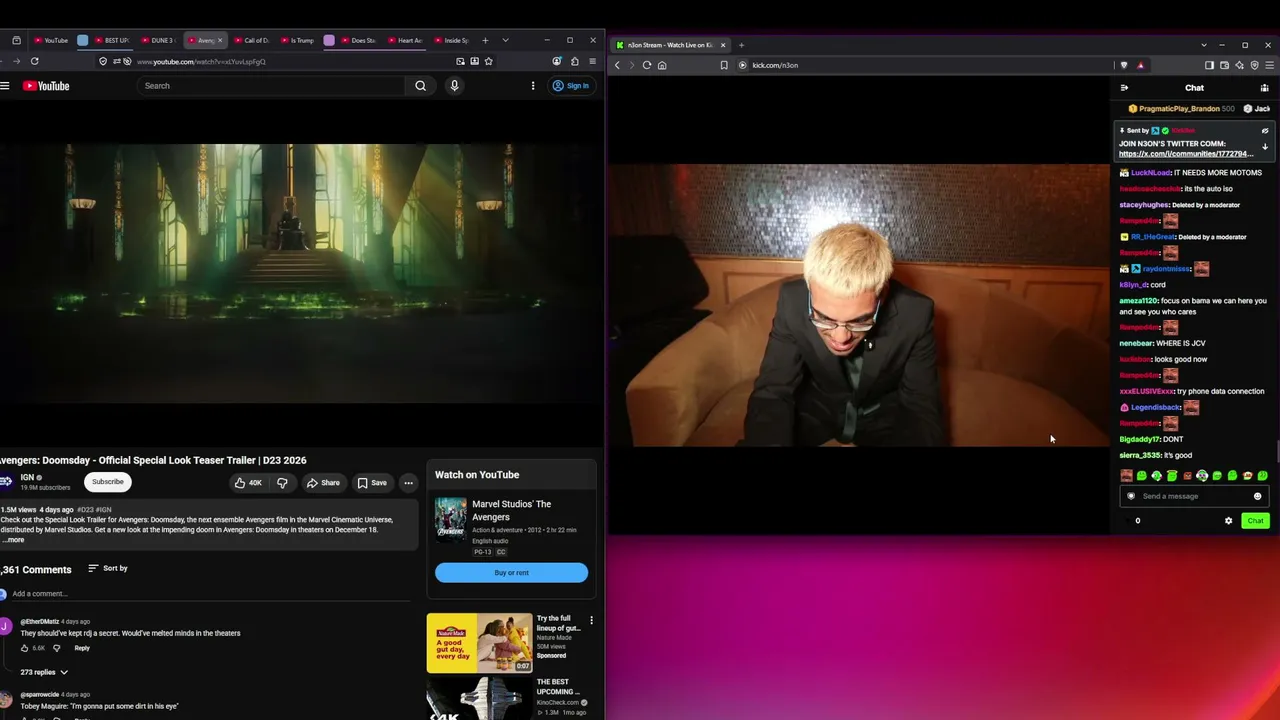This screenshot has height=720, width=1280.
Task: Reload the YouTube page
Action: 34,61
